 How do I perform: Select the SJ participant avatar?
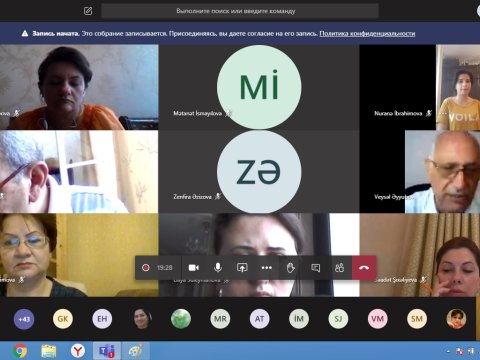[338, 319]
